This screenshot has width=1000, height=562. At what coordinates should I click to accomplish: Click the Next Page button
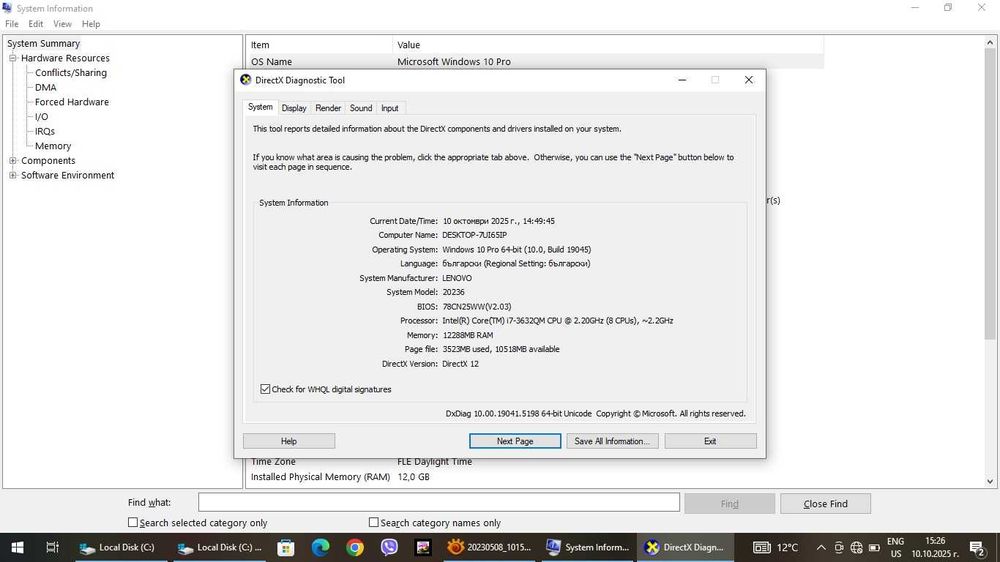(515, 441)
